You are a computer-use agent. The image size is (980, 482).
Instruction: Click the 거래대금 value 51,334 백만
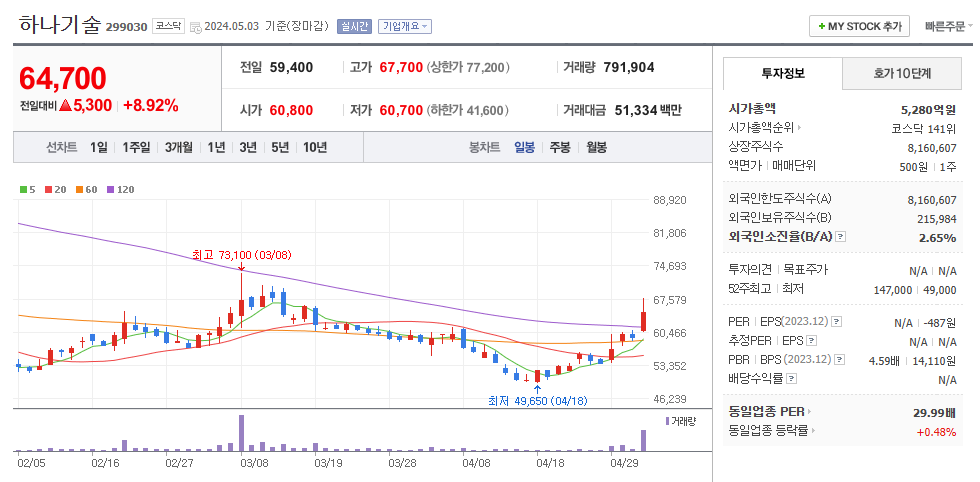[x=648, y=111]
